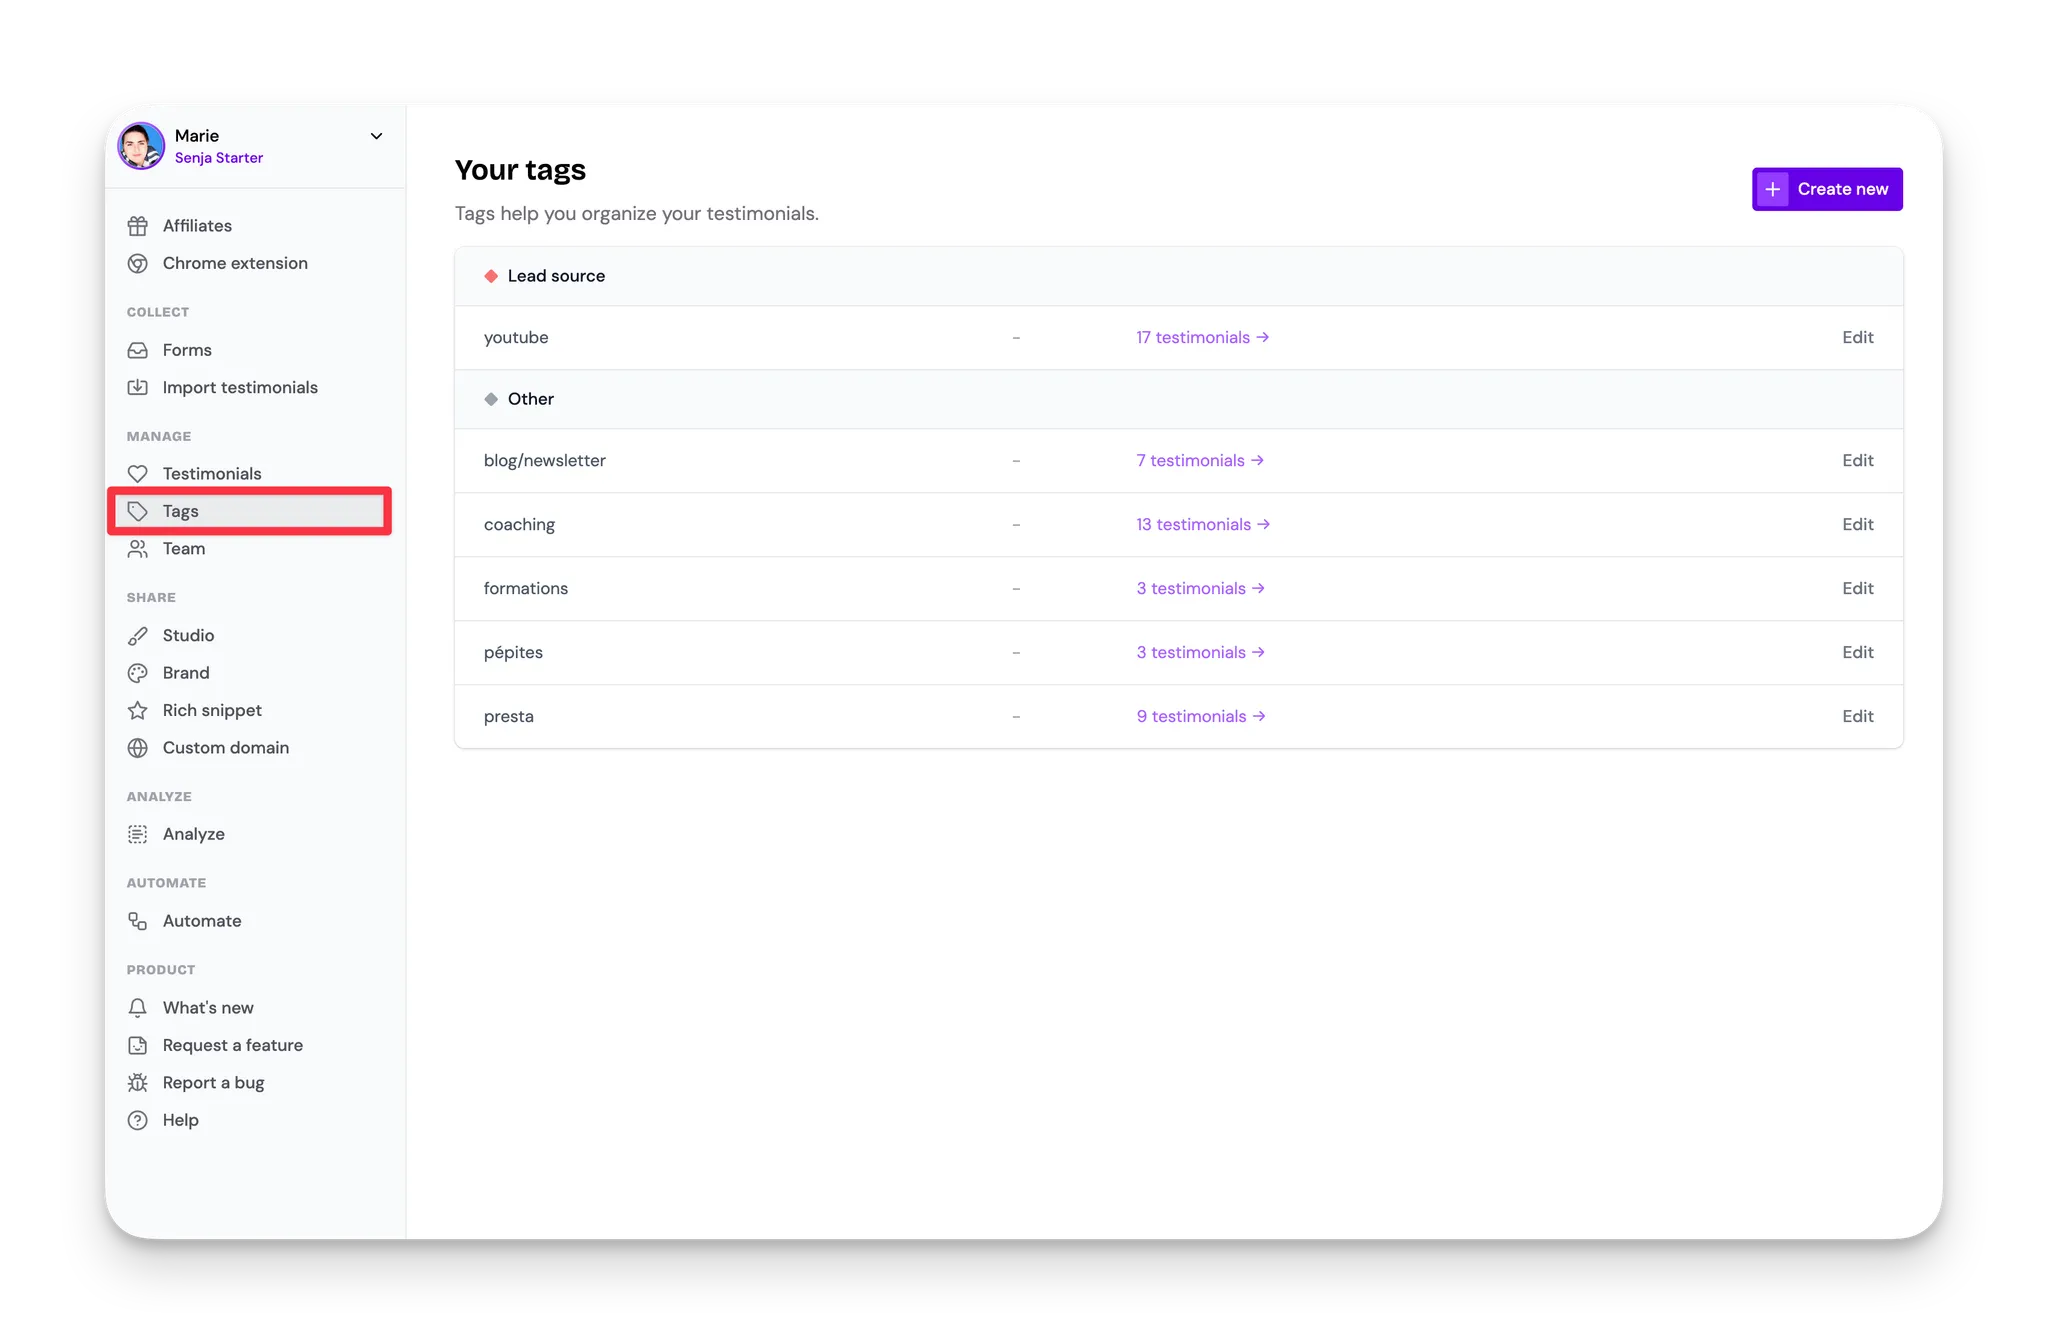Select Tags in the sidebar

point(181,511)
